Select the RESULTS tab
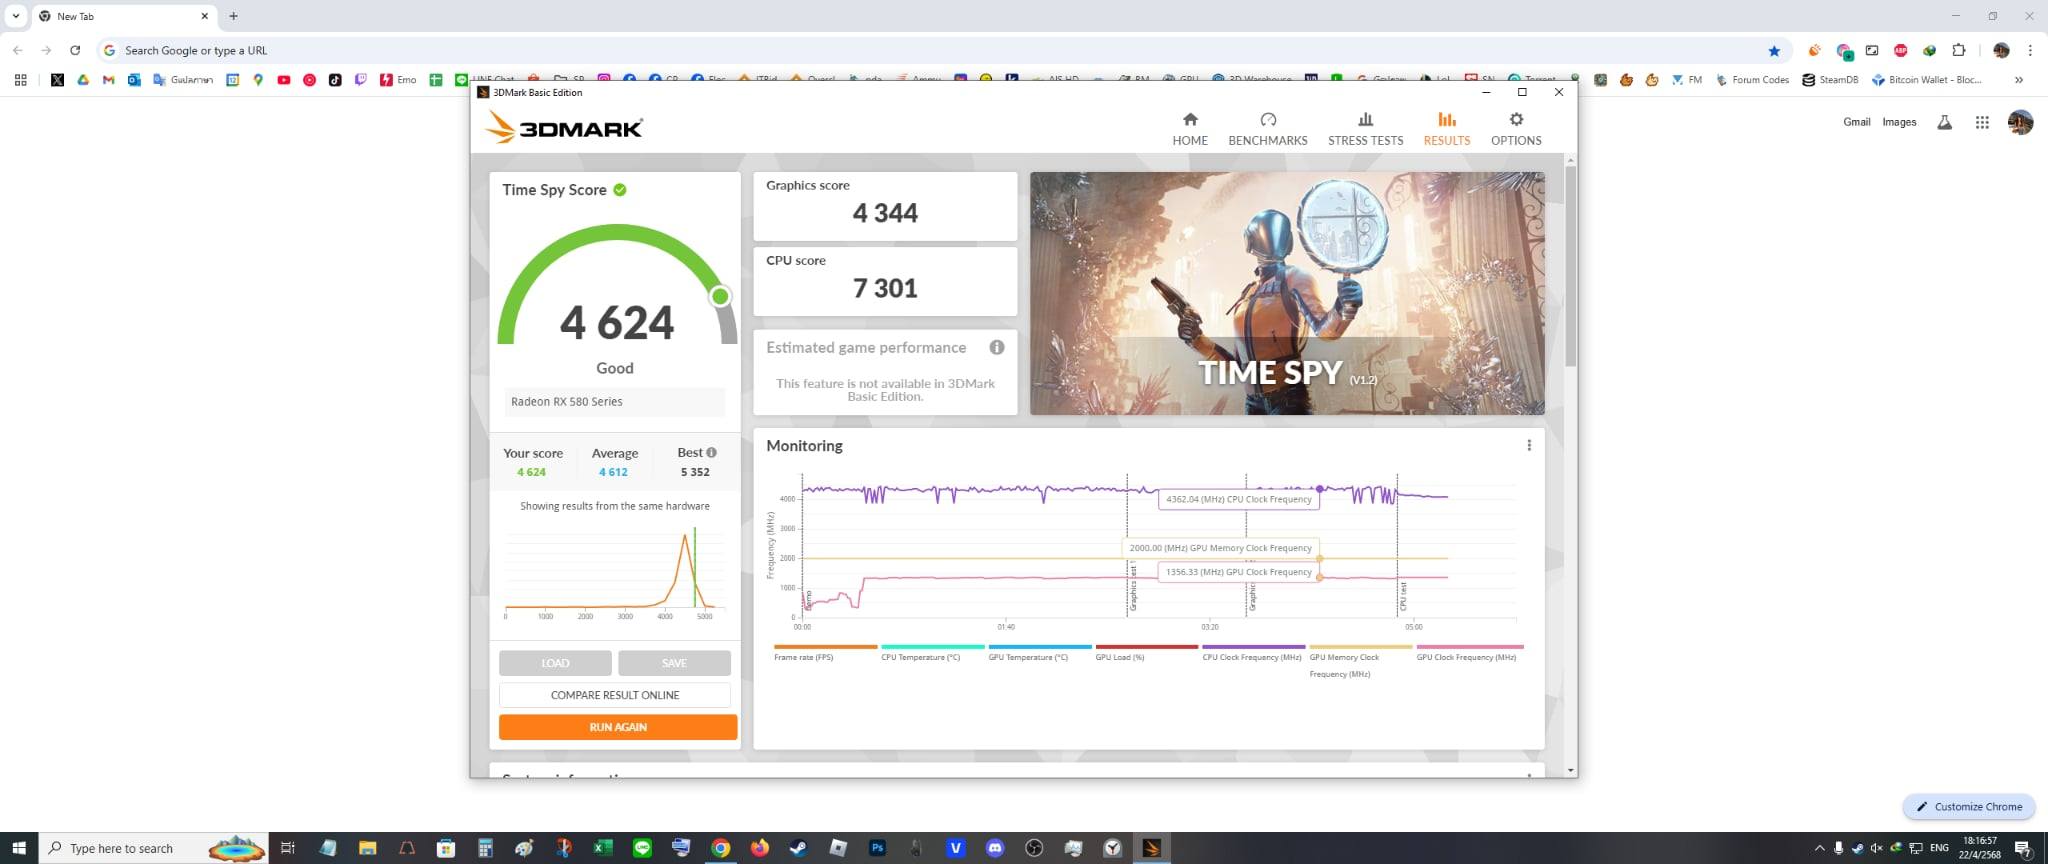 click(1447, 129)
